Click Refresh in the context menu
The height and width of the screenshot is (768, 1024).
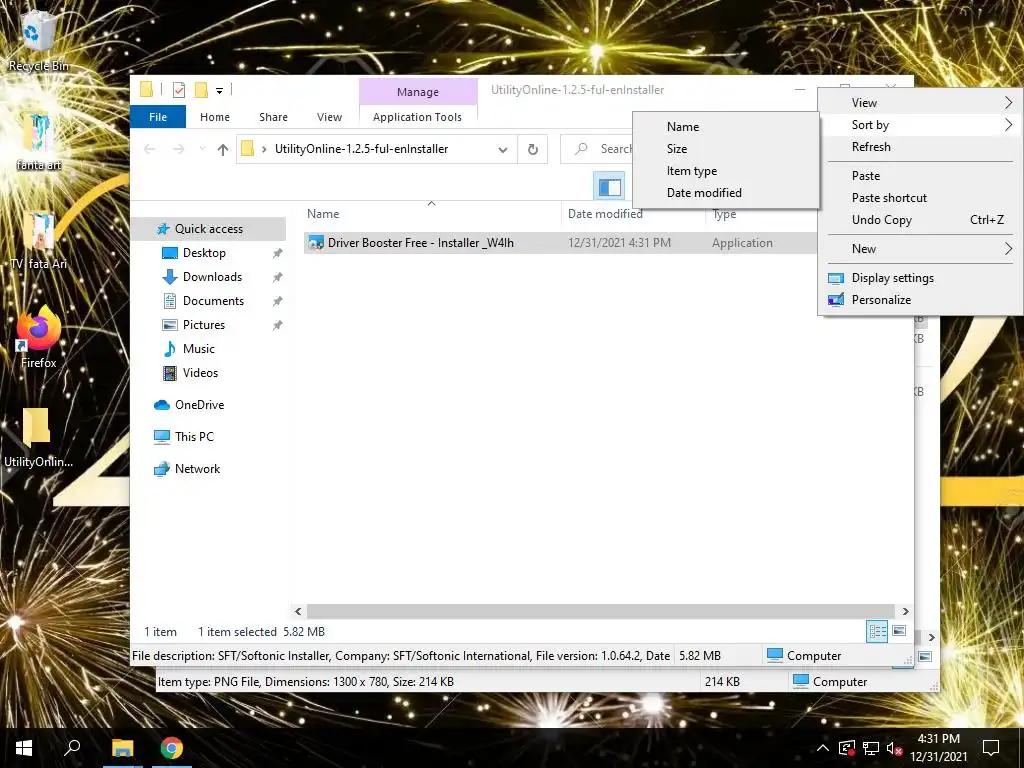point(920,147)
